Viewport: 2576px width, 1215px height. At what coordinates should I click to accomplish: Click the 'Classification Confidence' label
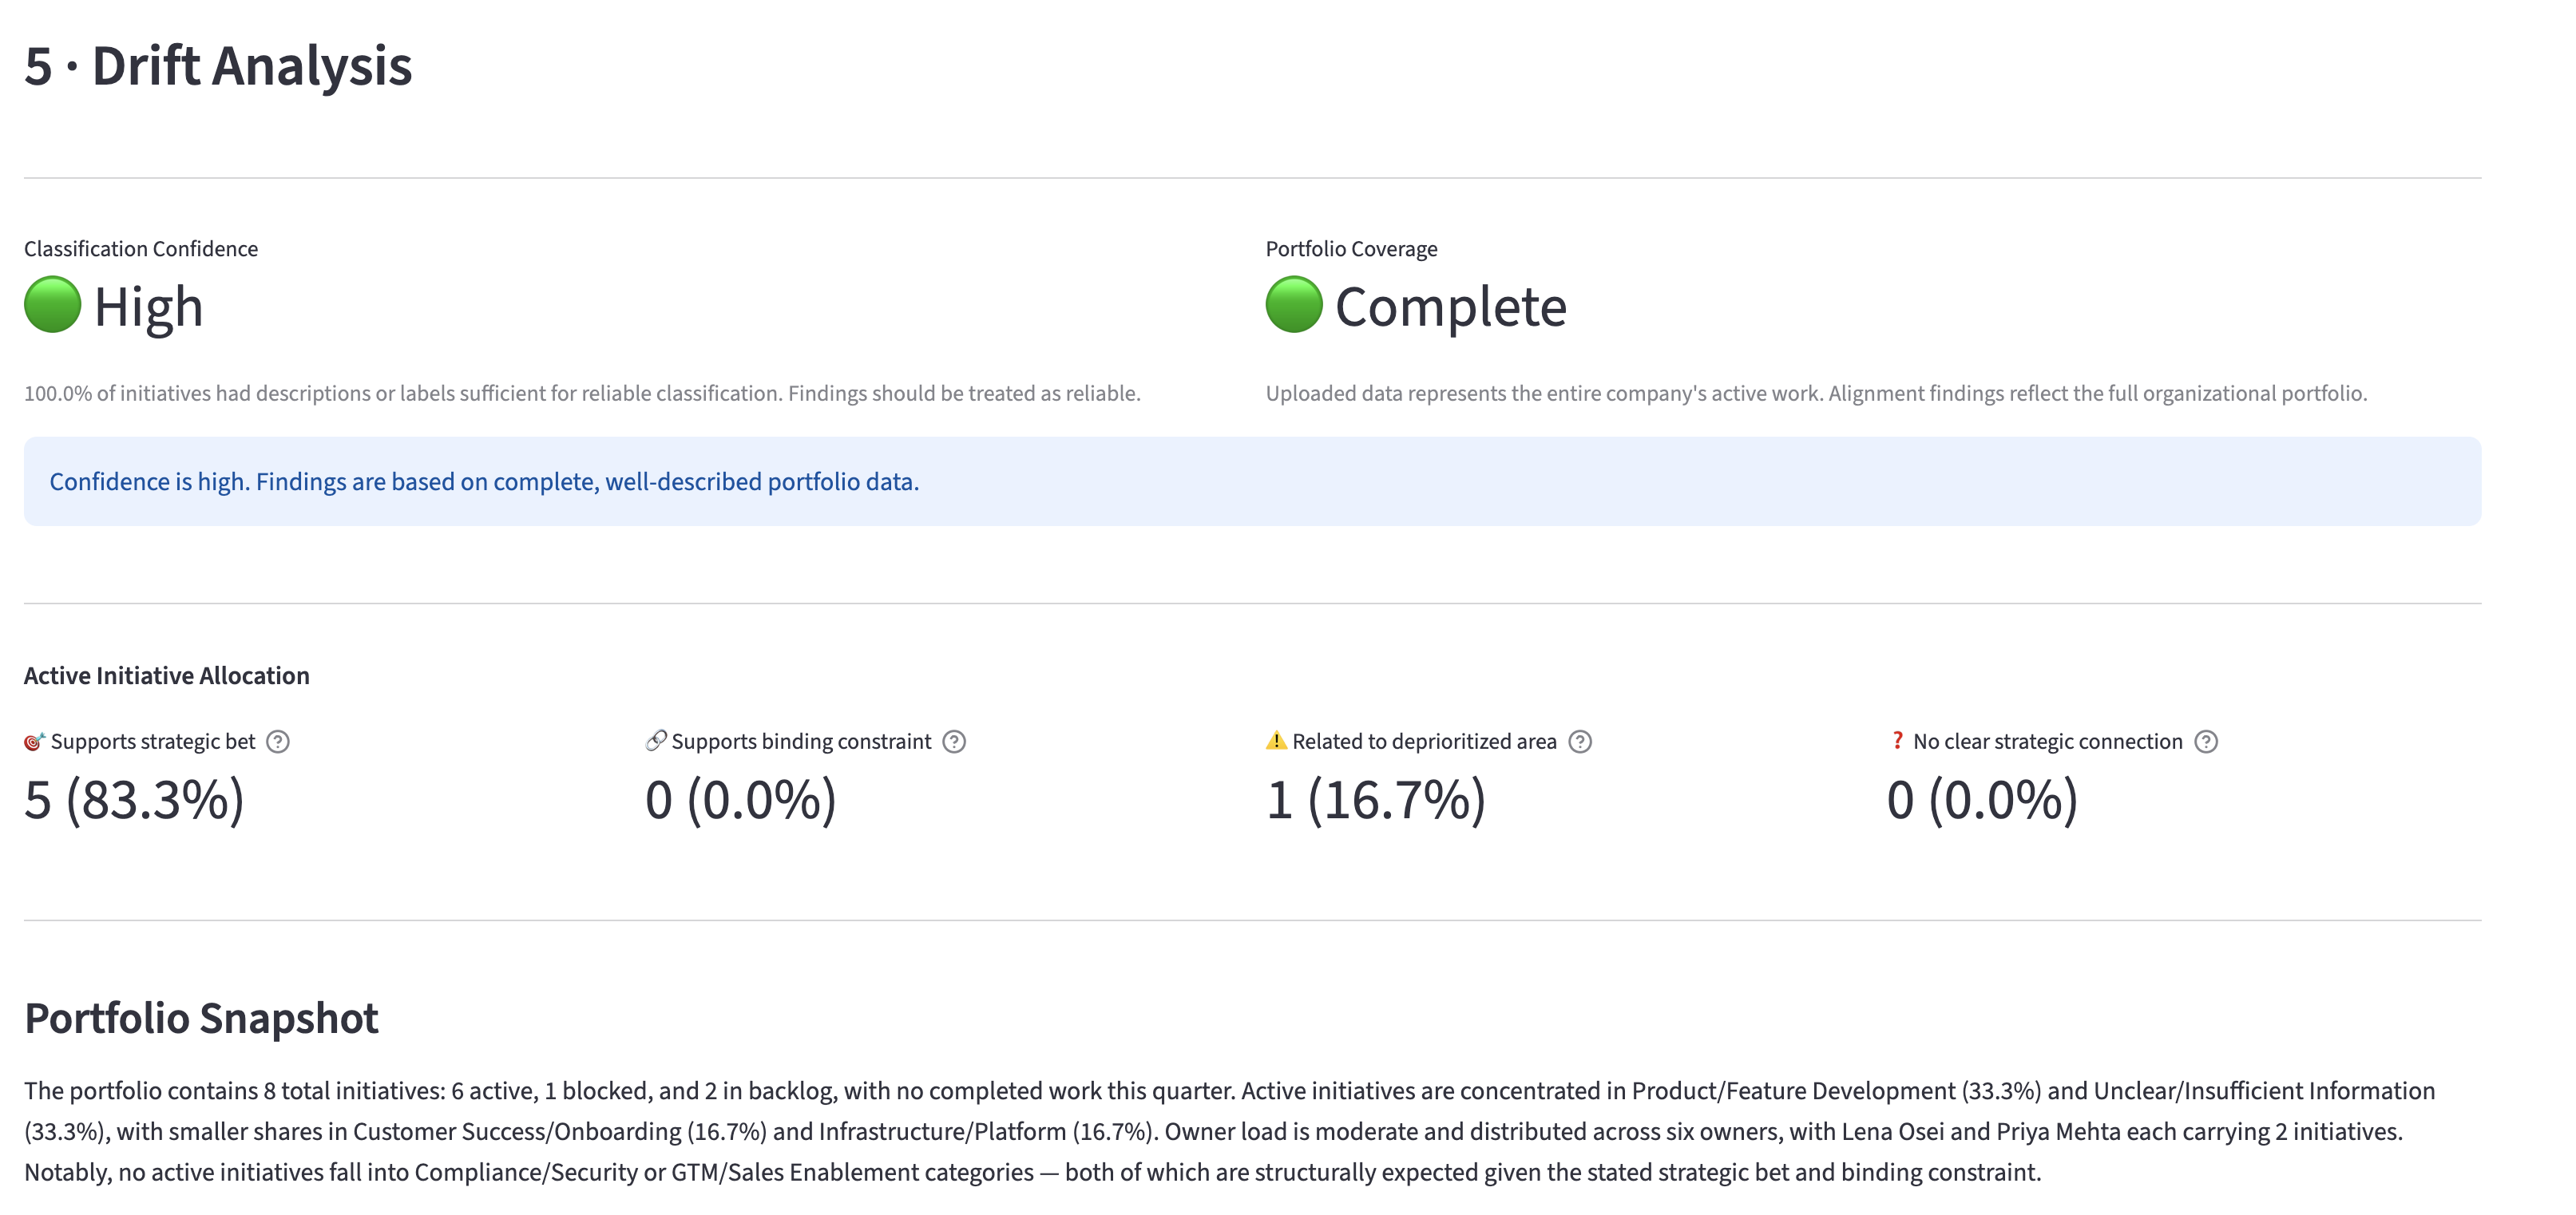click(141, 248)
